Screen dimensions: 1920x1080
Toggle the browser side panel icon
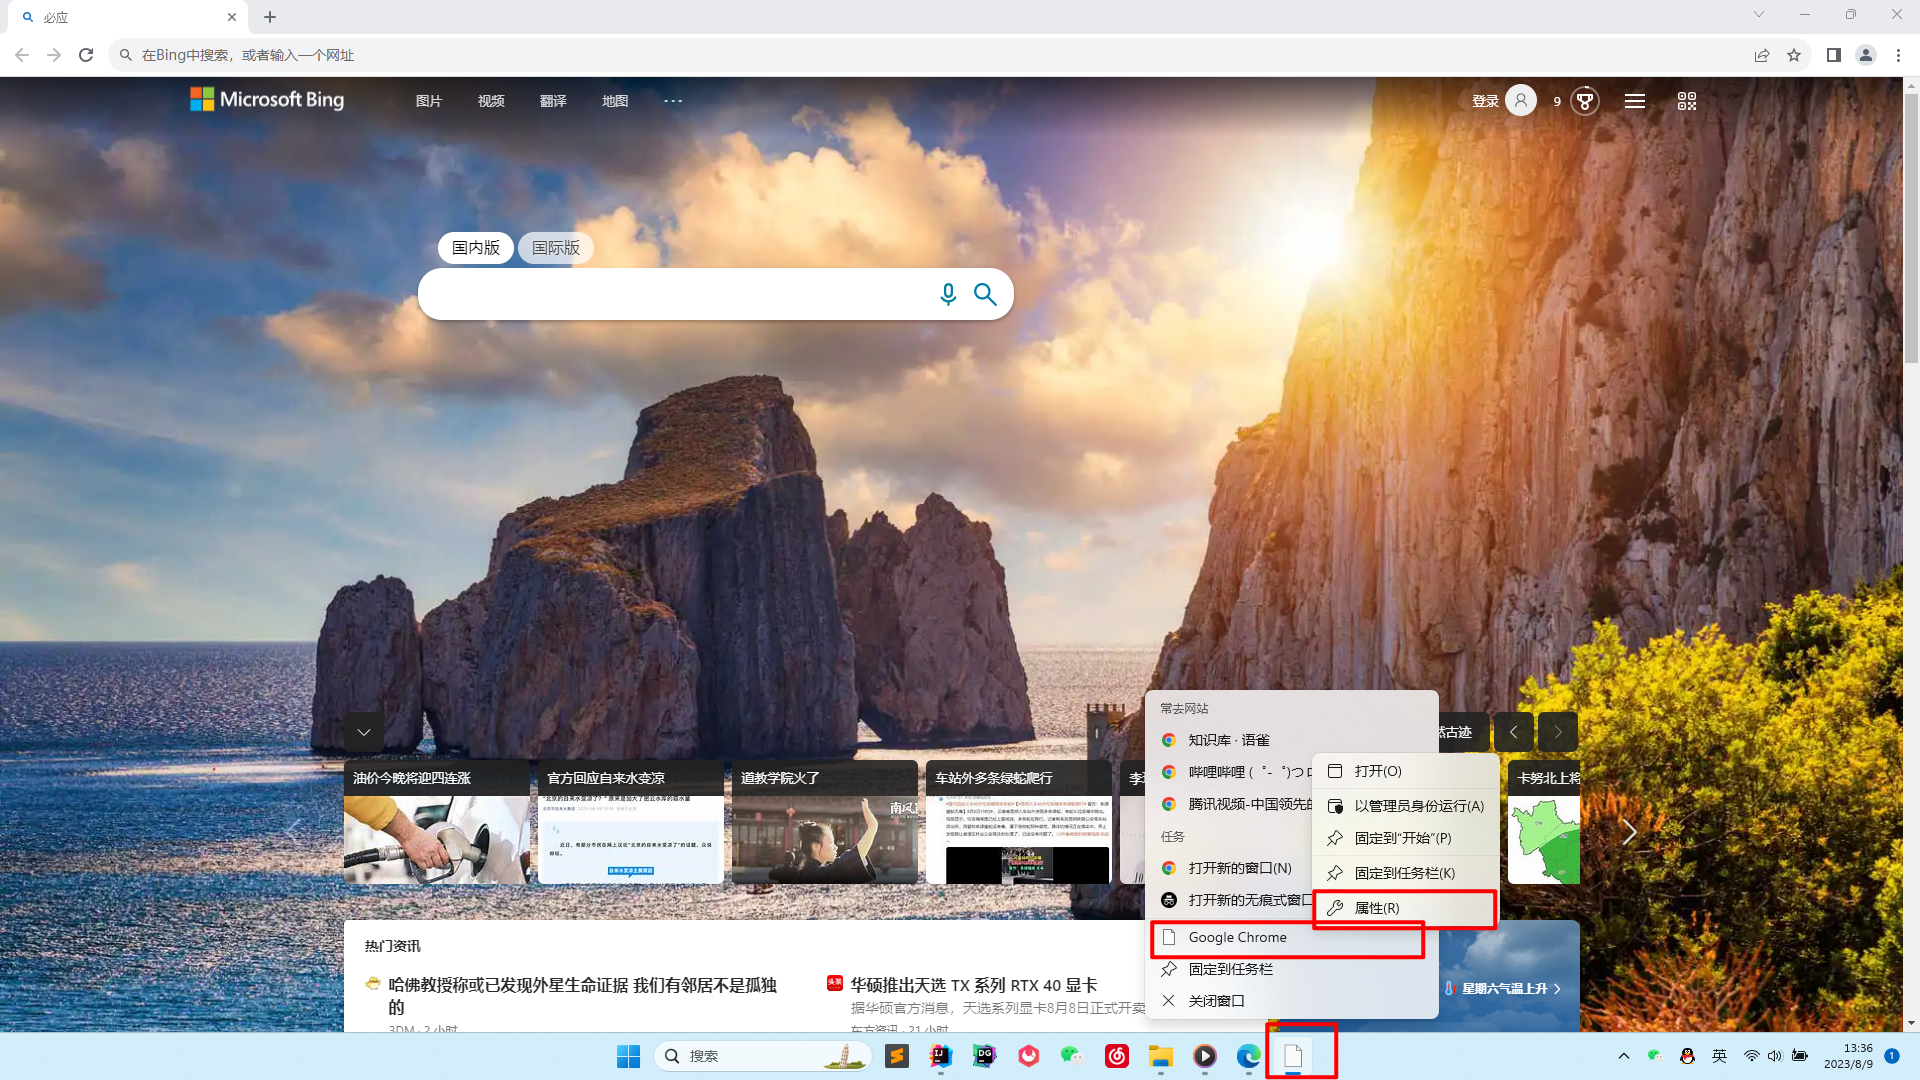pos(1834,55)
